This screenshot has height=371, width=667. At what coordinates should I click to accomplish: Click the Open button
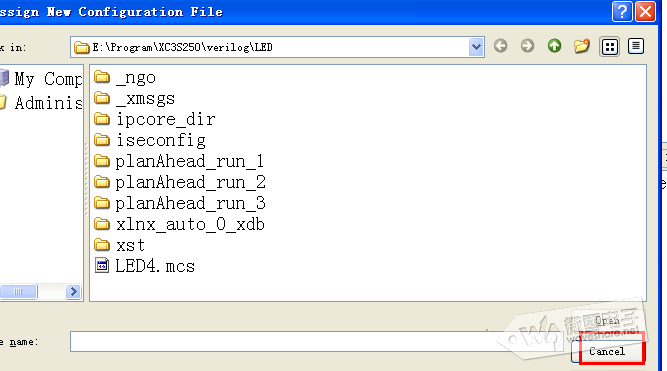[x=607, y=321]
